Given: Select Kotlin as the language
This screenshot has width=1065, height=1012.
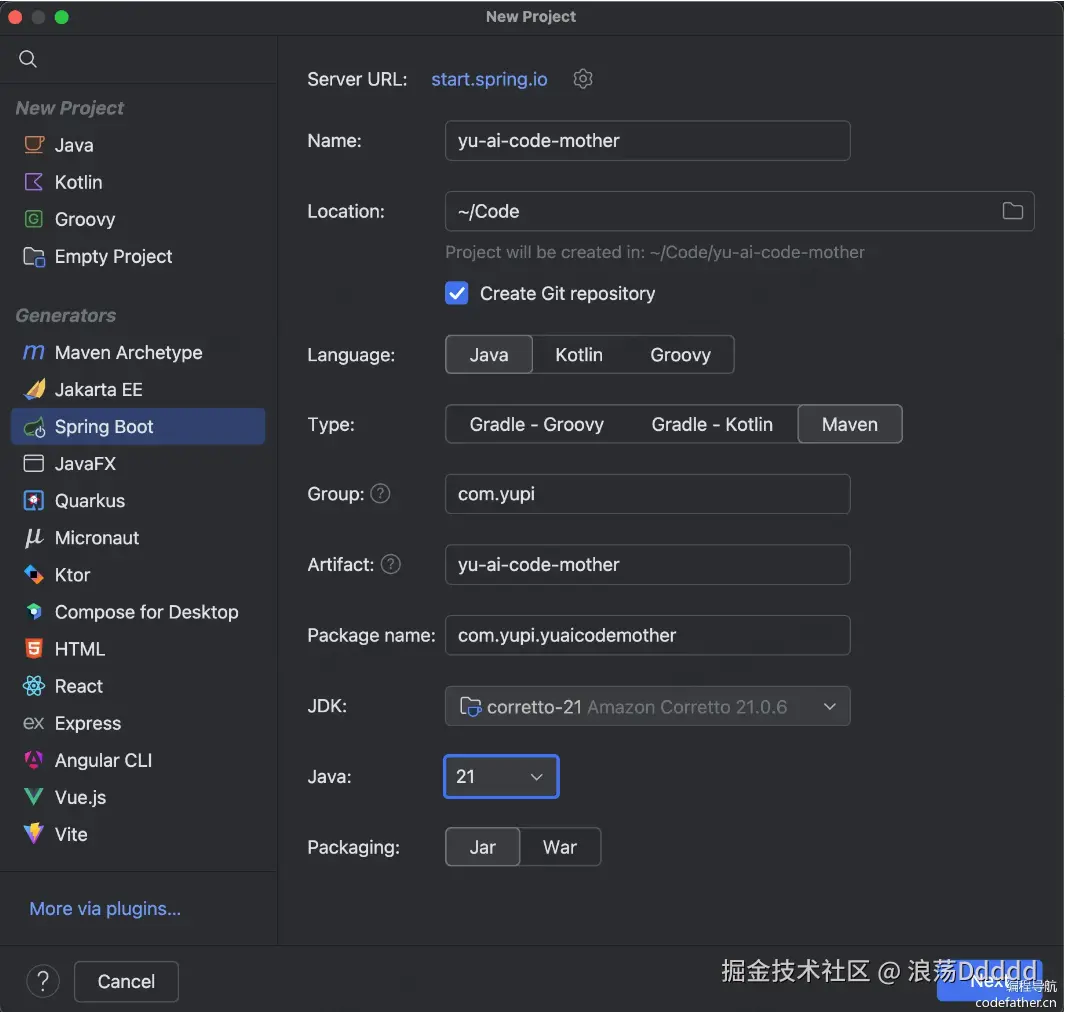Looking at the screenshot, I should [579, 355].
